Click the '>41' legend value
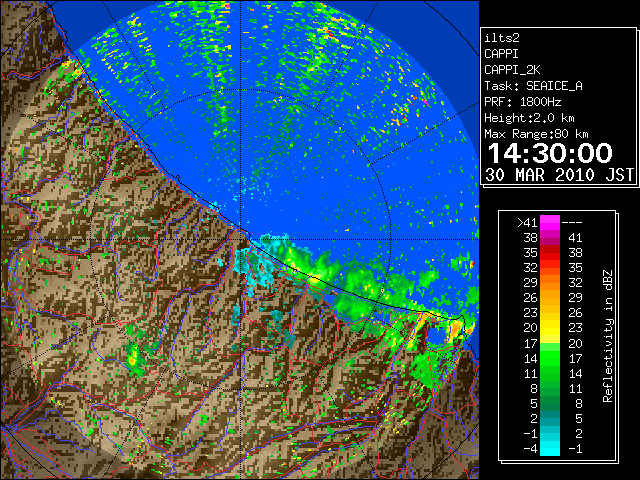Image resolution: width=640 pixels, height=480 pixels. click(527, 222)
